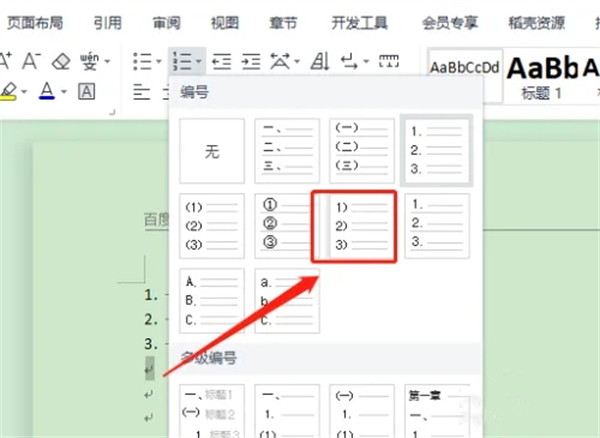Expand the numbering dropdown arrow
Viewport: 600px width, 438px height.
[199, 61]
